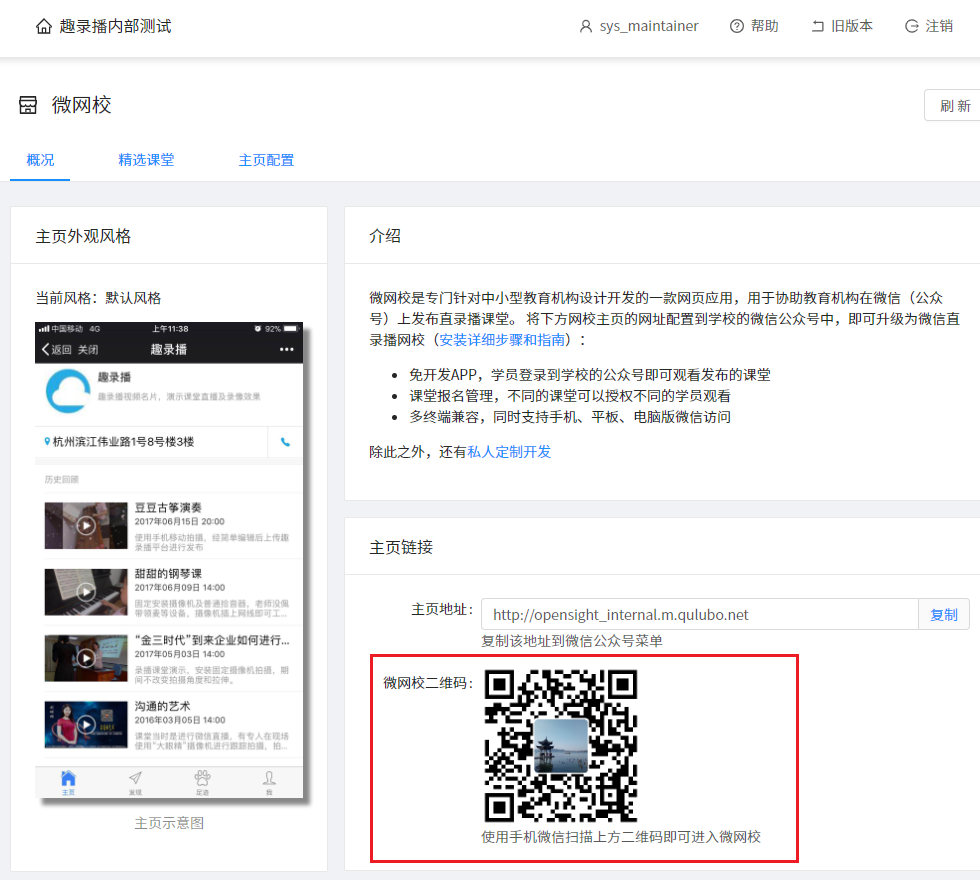Click the 复制 copy button
980x880 pixels.
[944, 614]
